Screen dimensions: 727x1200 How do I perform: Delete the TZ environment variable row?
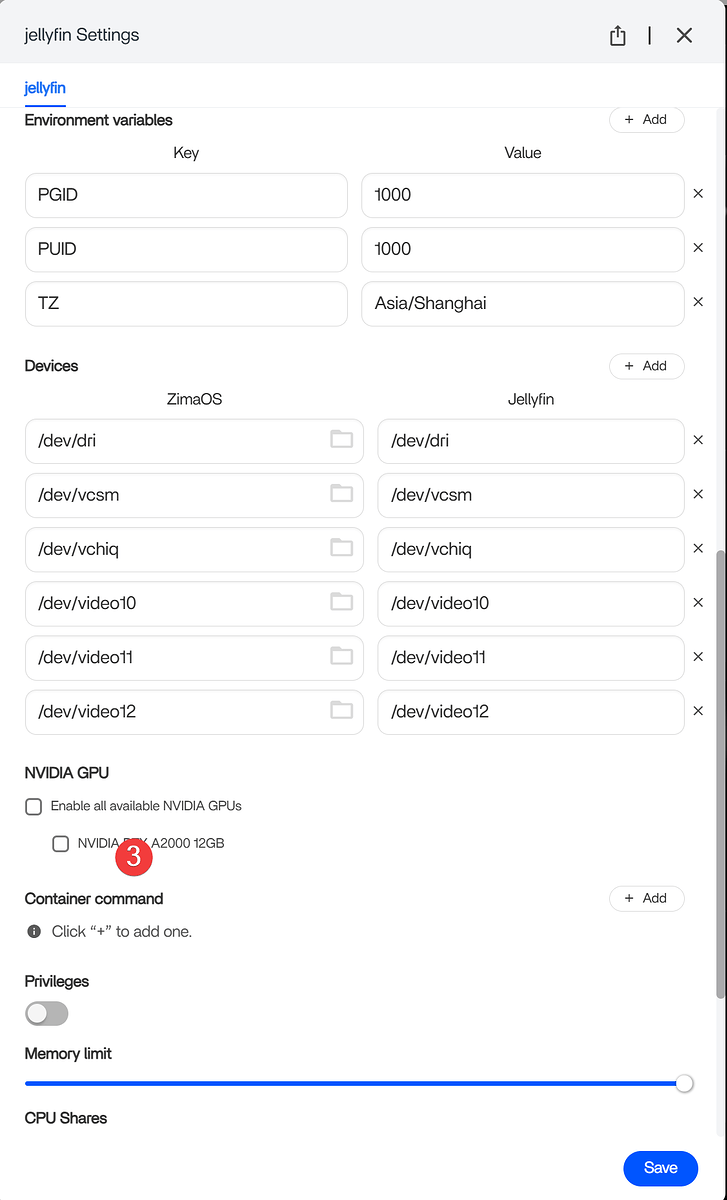pyautogui.click(x=698, y=302)
